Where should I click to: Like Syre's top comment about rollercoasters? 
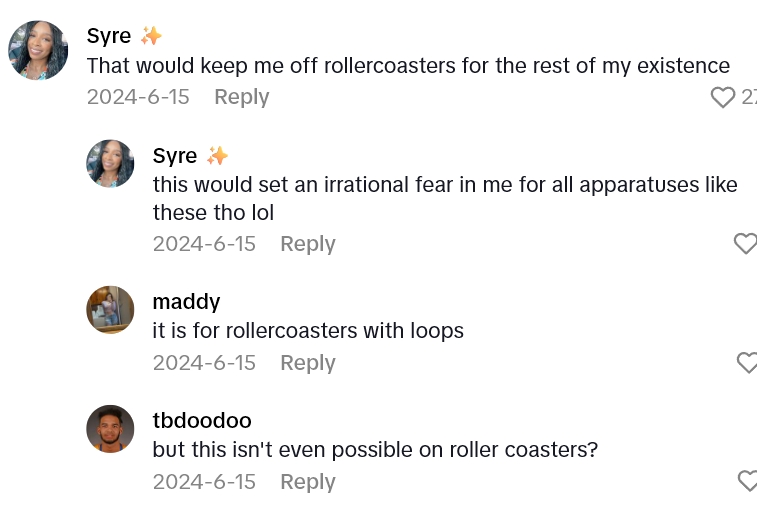click(x=723, y=97)
